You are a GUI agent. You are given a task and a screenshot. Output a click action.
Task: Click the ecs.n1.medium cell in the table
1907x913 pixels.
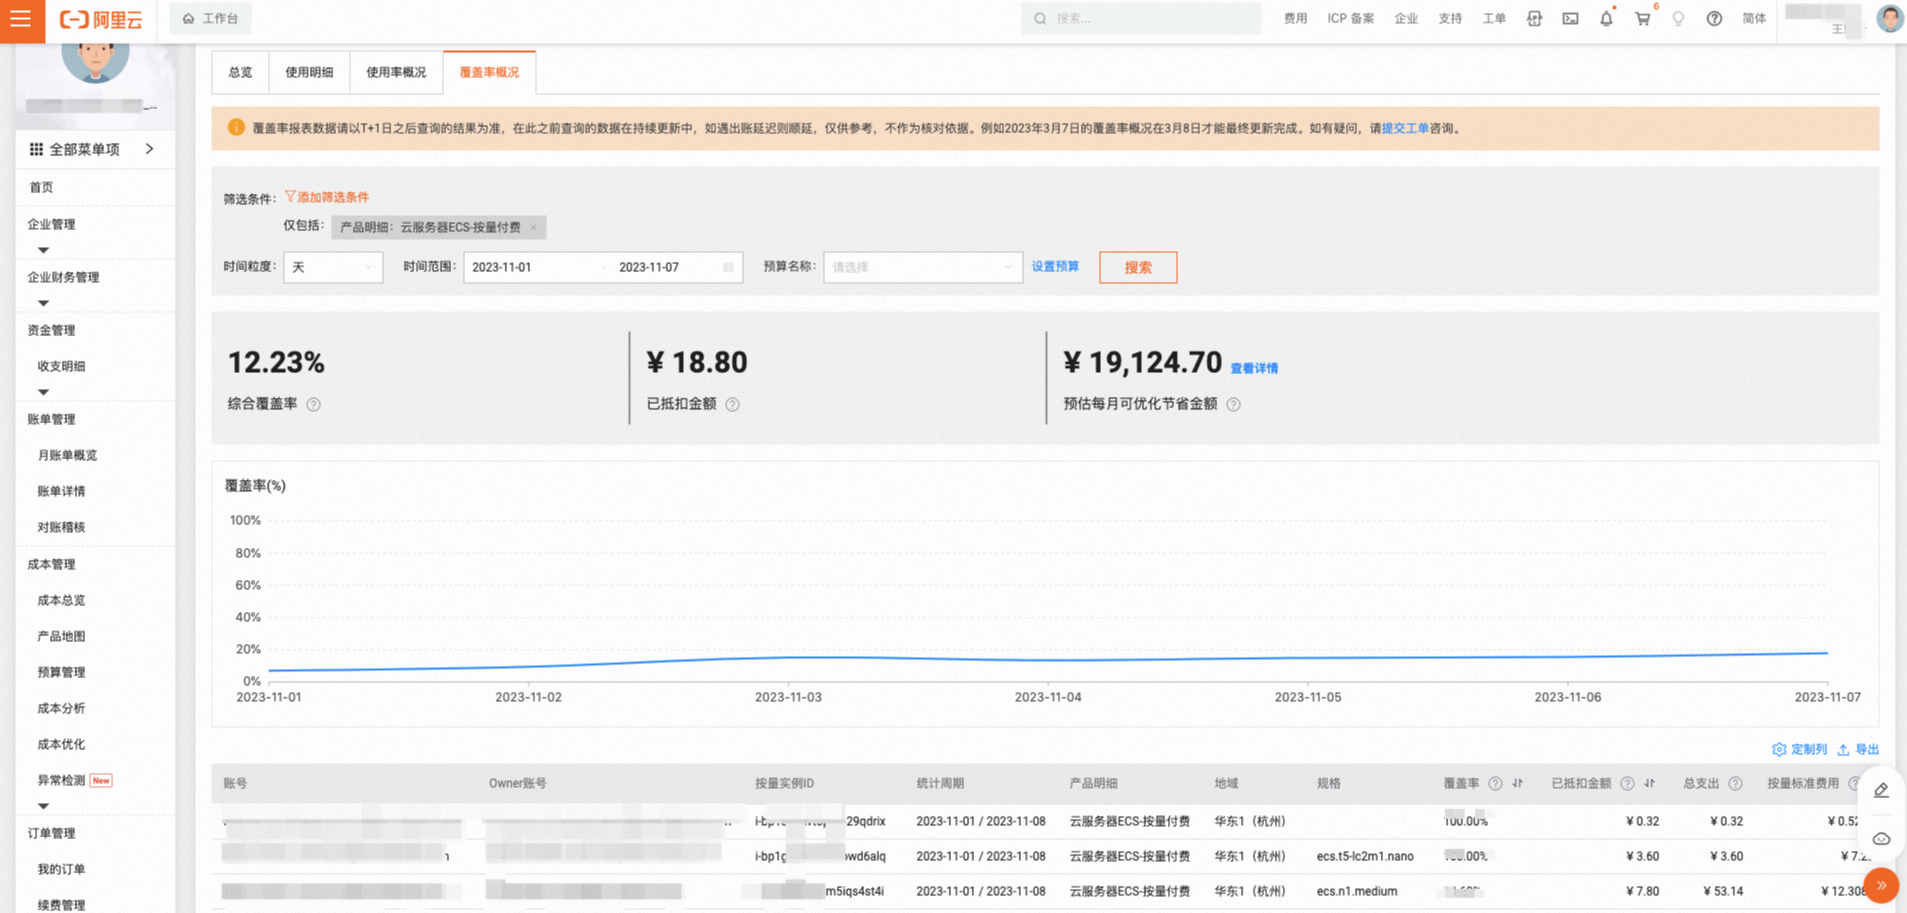(1357, 891)
